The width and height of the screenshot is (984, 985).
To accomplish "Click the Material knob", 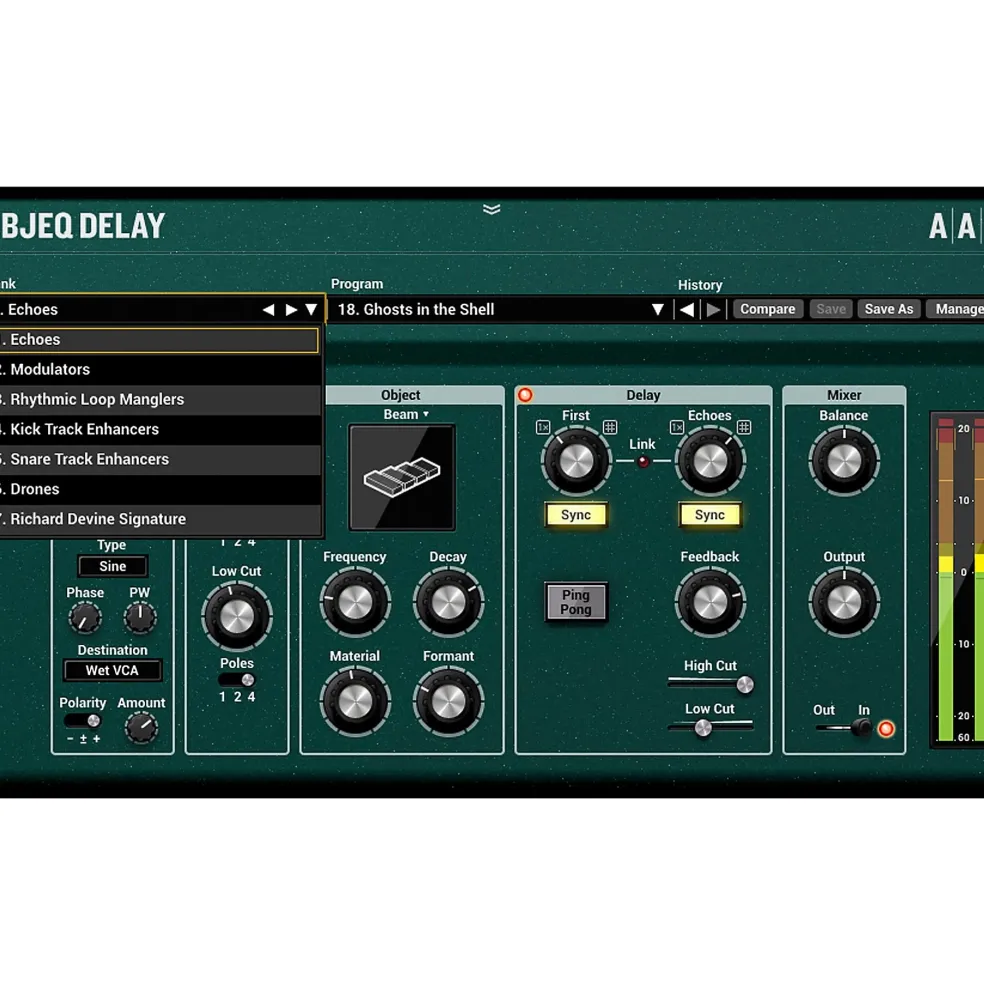I will (x=355, y=702).
